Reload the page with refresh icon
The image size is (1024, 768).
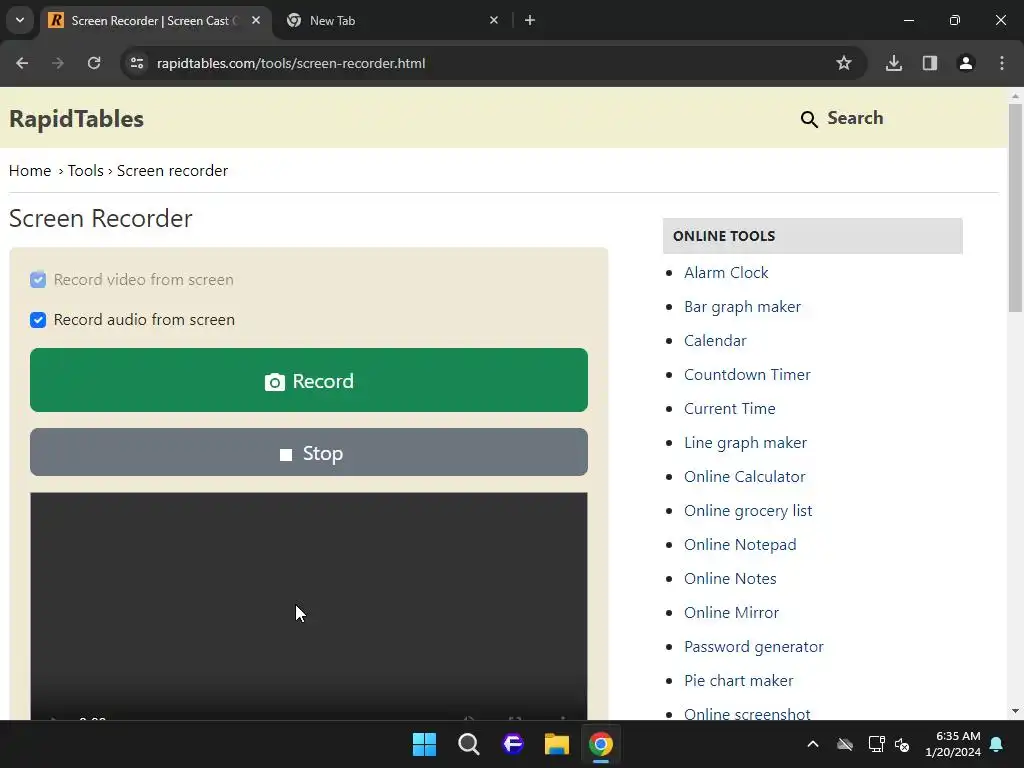pyautogui.click(x=94, y=63)
